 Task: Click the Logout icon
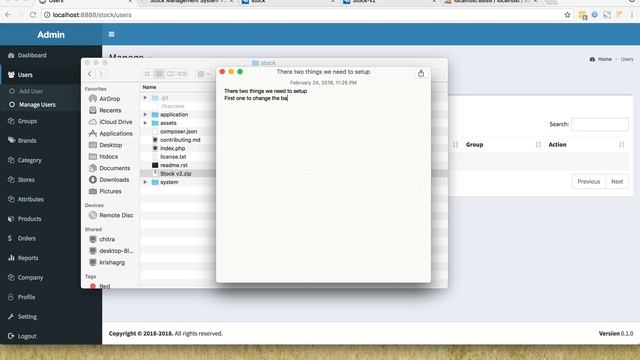[11, 336]
